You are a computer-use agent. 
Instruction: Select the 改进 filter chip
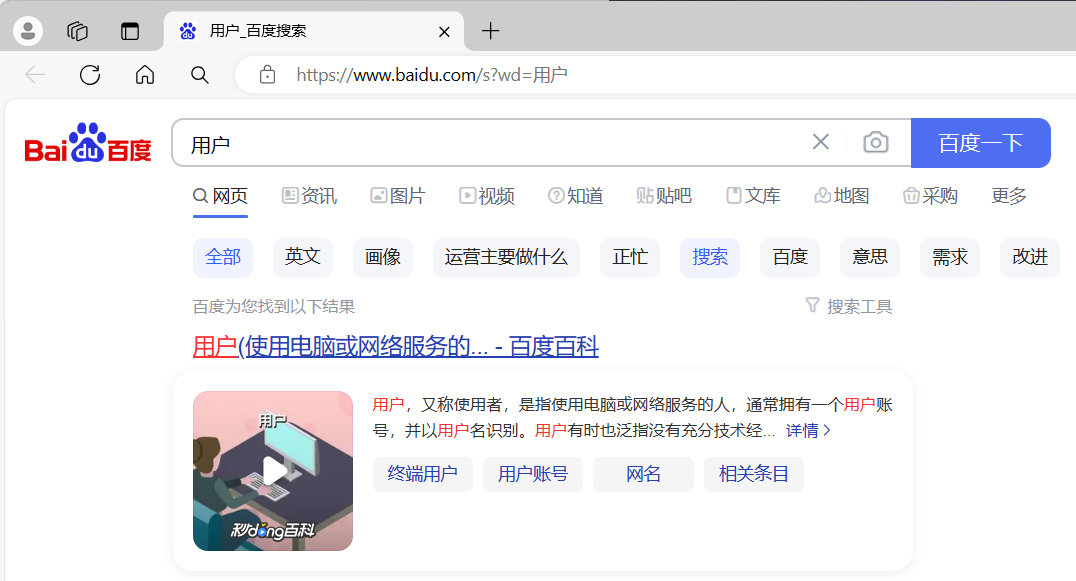[x=1030, y=257]
